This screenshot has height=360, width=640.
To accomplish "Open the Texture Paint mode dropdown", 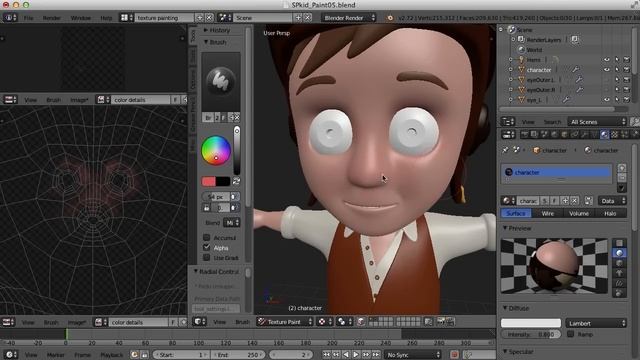I will coord(285,322).
